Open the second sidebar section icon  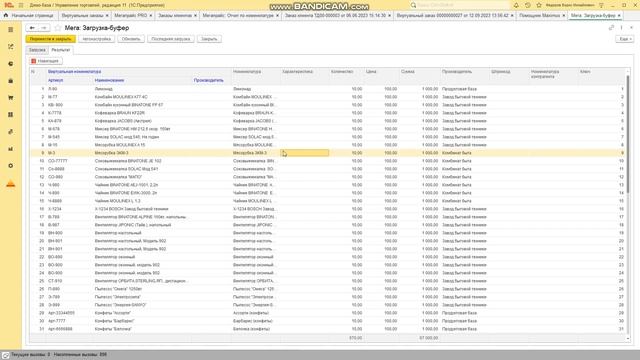(x=11, y=47)
